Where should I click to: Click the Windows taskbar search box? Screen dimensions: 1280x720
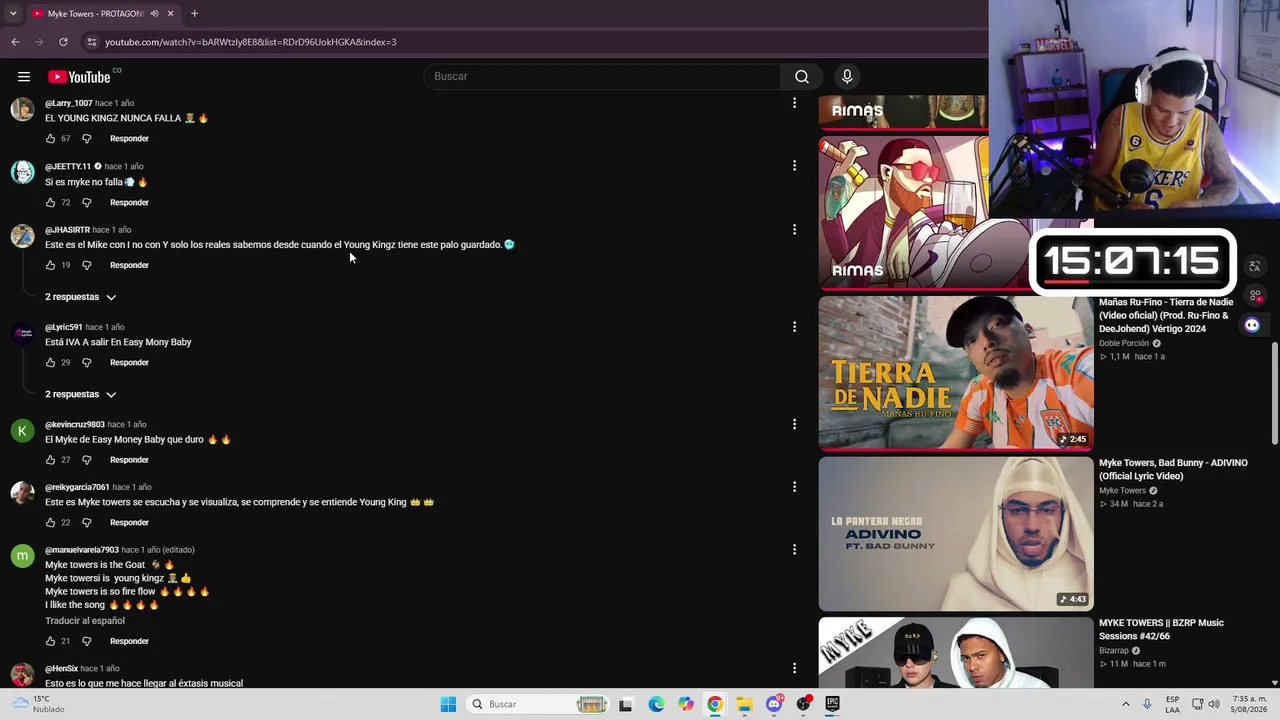[x=538, y=704]
